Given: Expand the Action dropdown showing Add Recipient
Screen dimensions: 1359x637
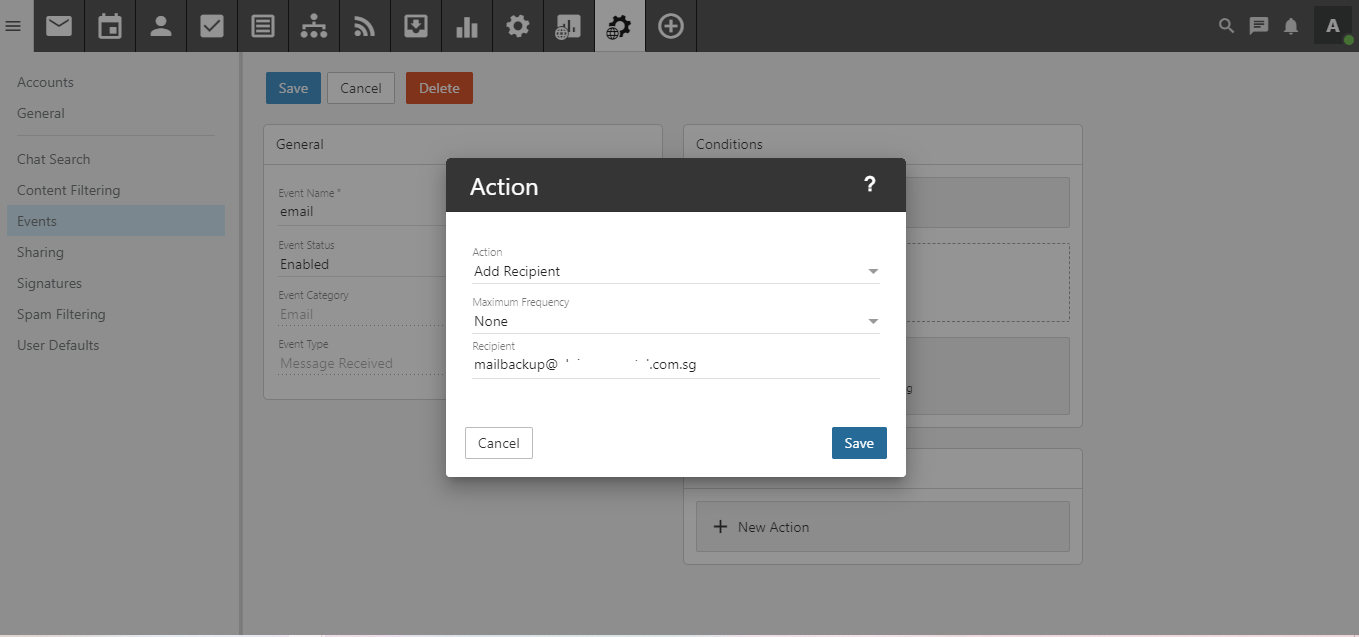Looking at the screenshot, I should [x=675, y=271].
